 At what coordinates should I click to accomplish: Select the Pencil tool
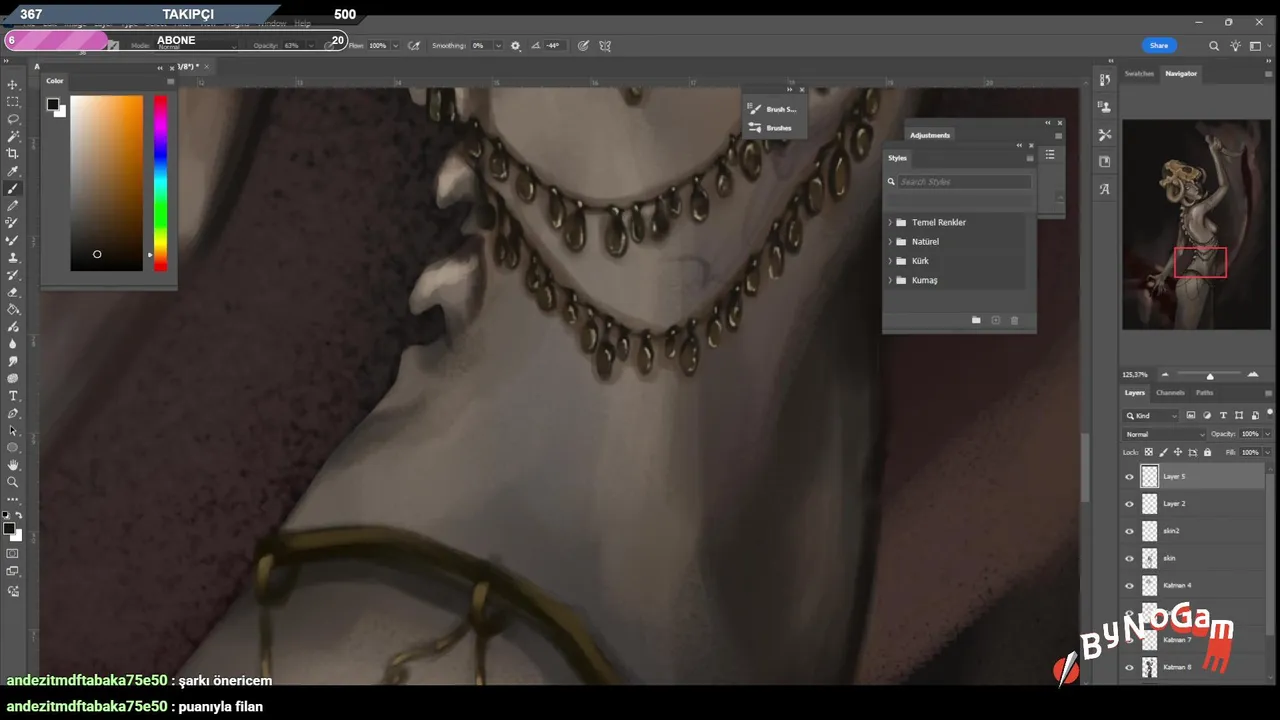click(13, 205)
